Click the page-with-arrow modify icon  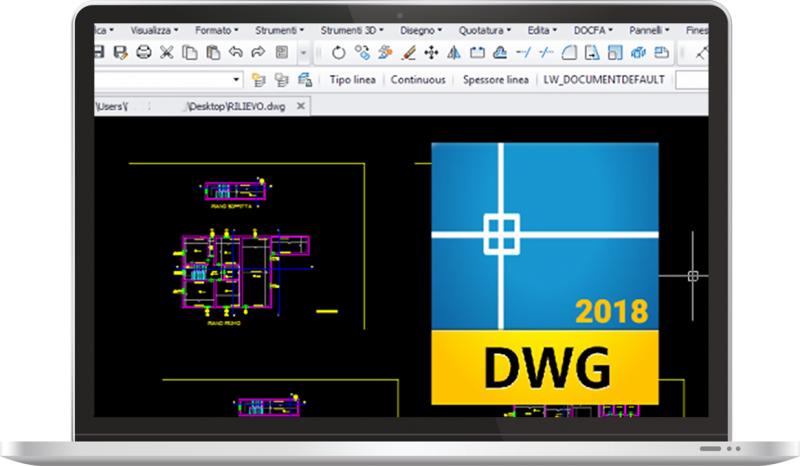(x=592, y=53)
